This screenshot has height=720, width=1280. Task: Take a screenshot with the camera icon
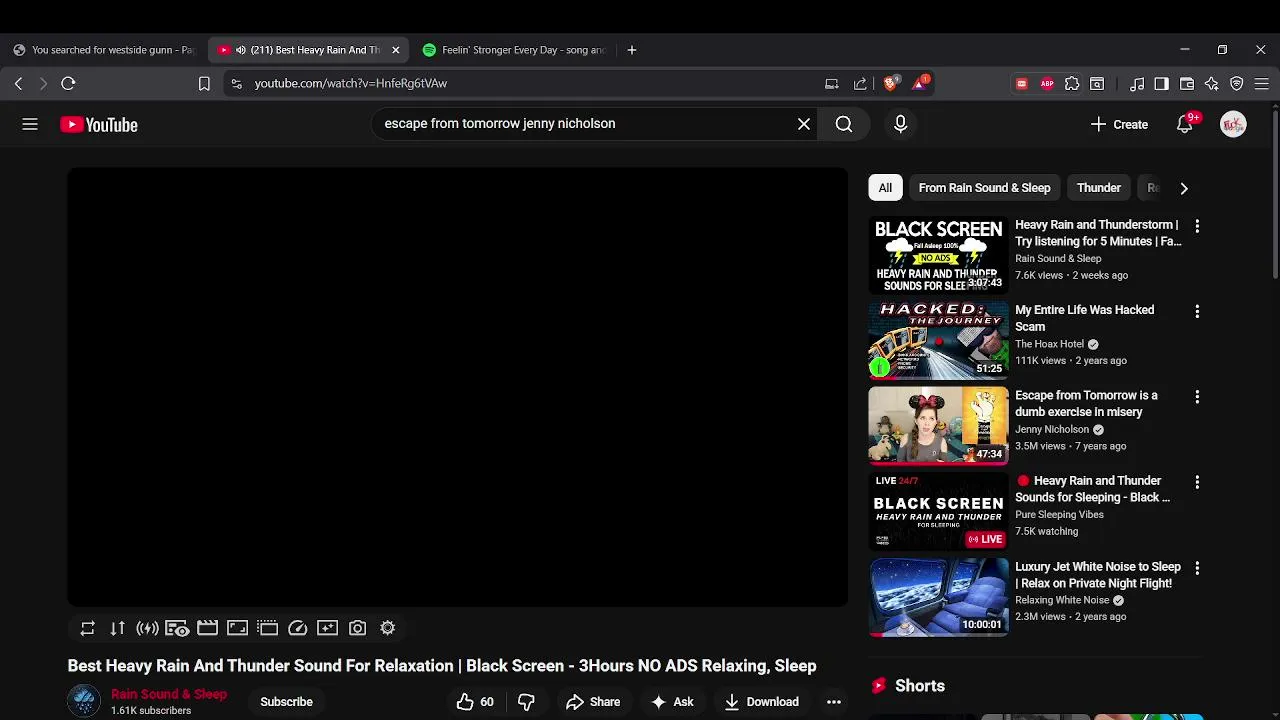pyautogui.click(x=357, y=628)
